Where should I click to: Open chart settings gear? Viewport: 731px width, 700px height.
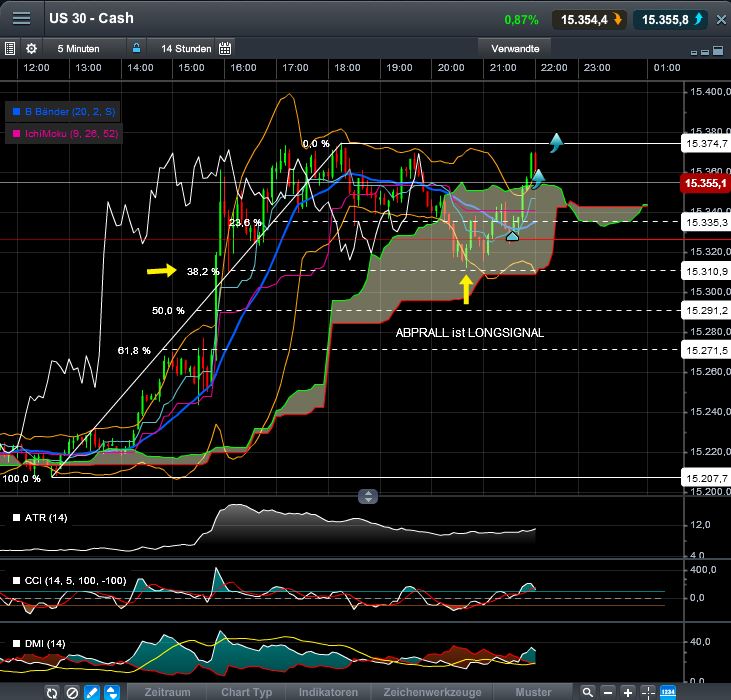pyautogui.click(x=31, y=48)
